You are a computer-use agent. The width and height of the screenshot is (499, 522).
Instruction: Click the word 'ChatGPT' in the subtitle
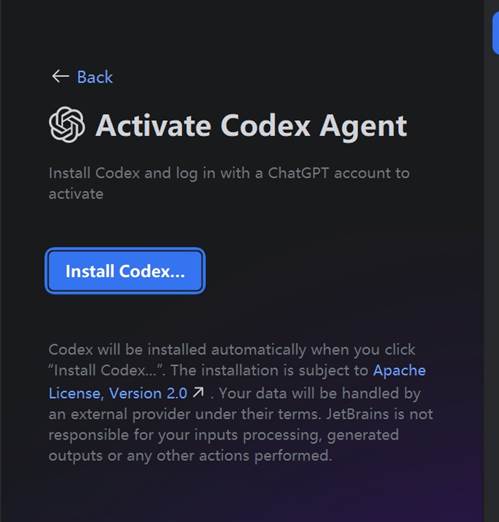pyautogui.click(x=298, y=173)
